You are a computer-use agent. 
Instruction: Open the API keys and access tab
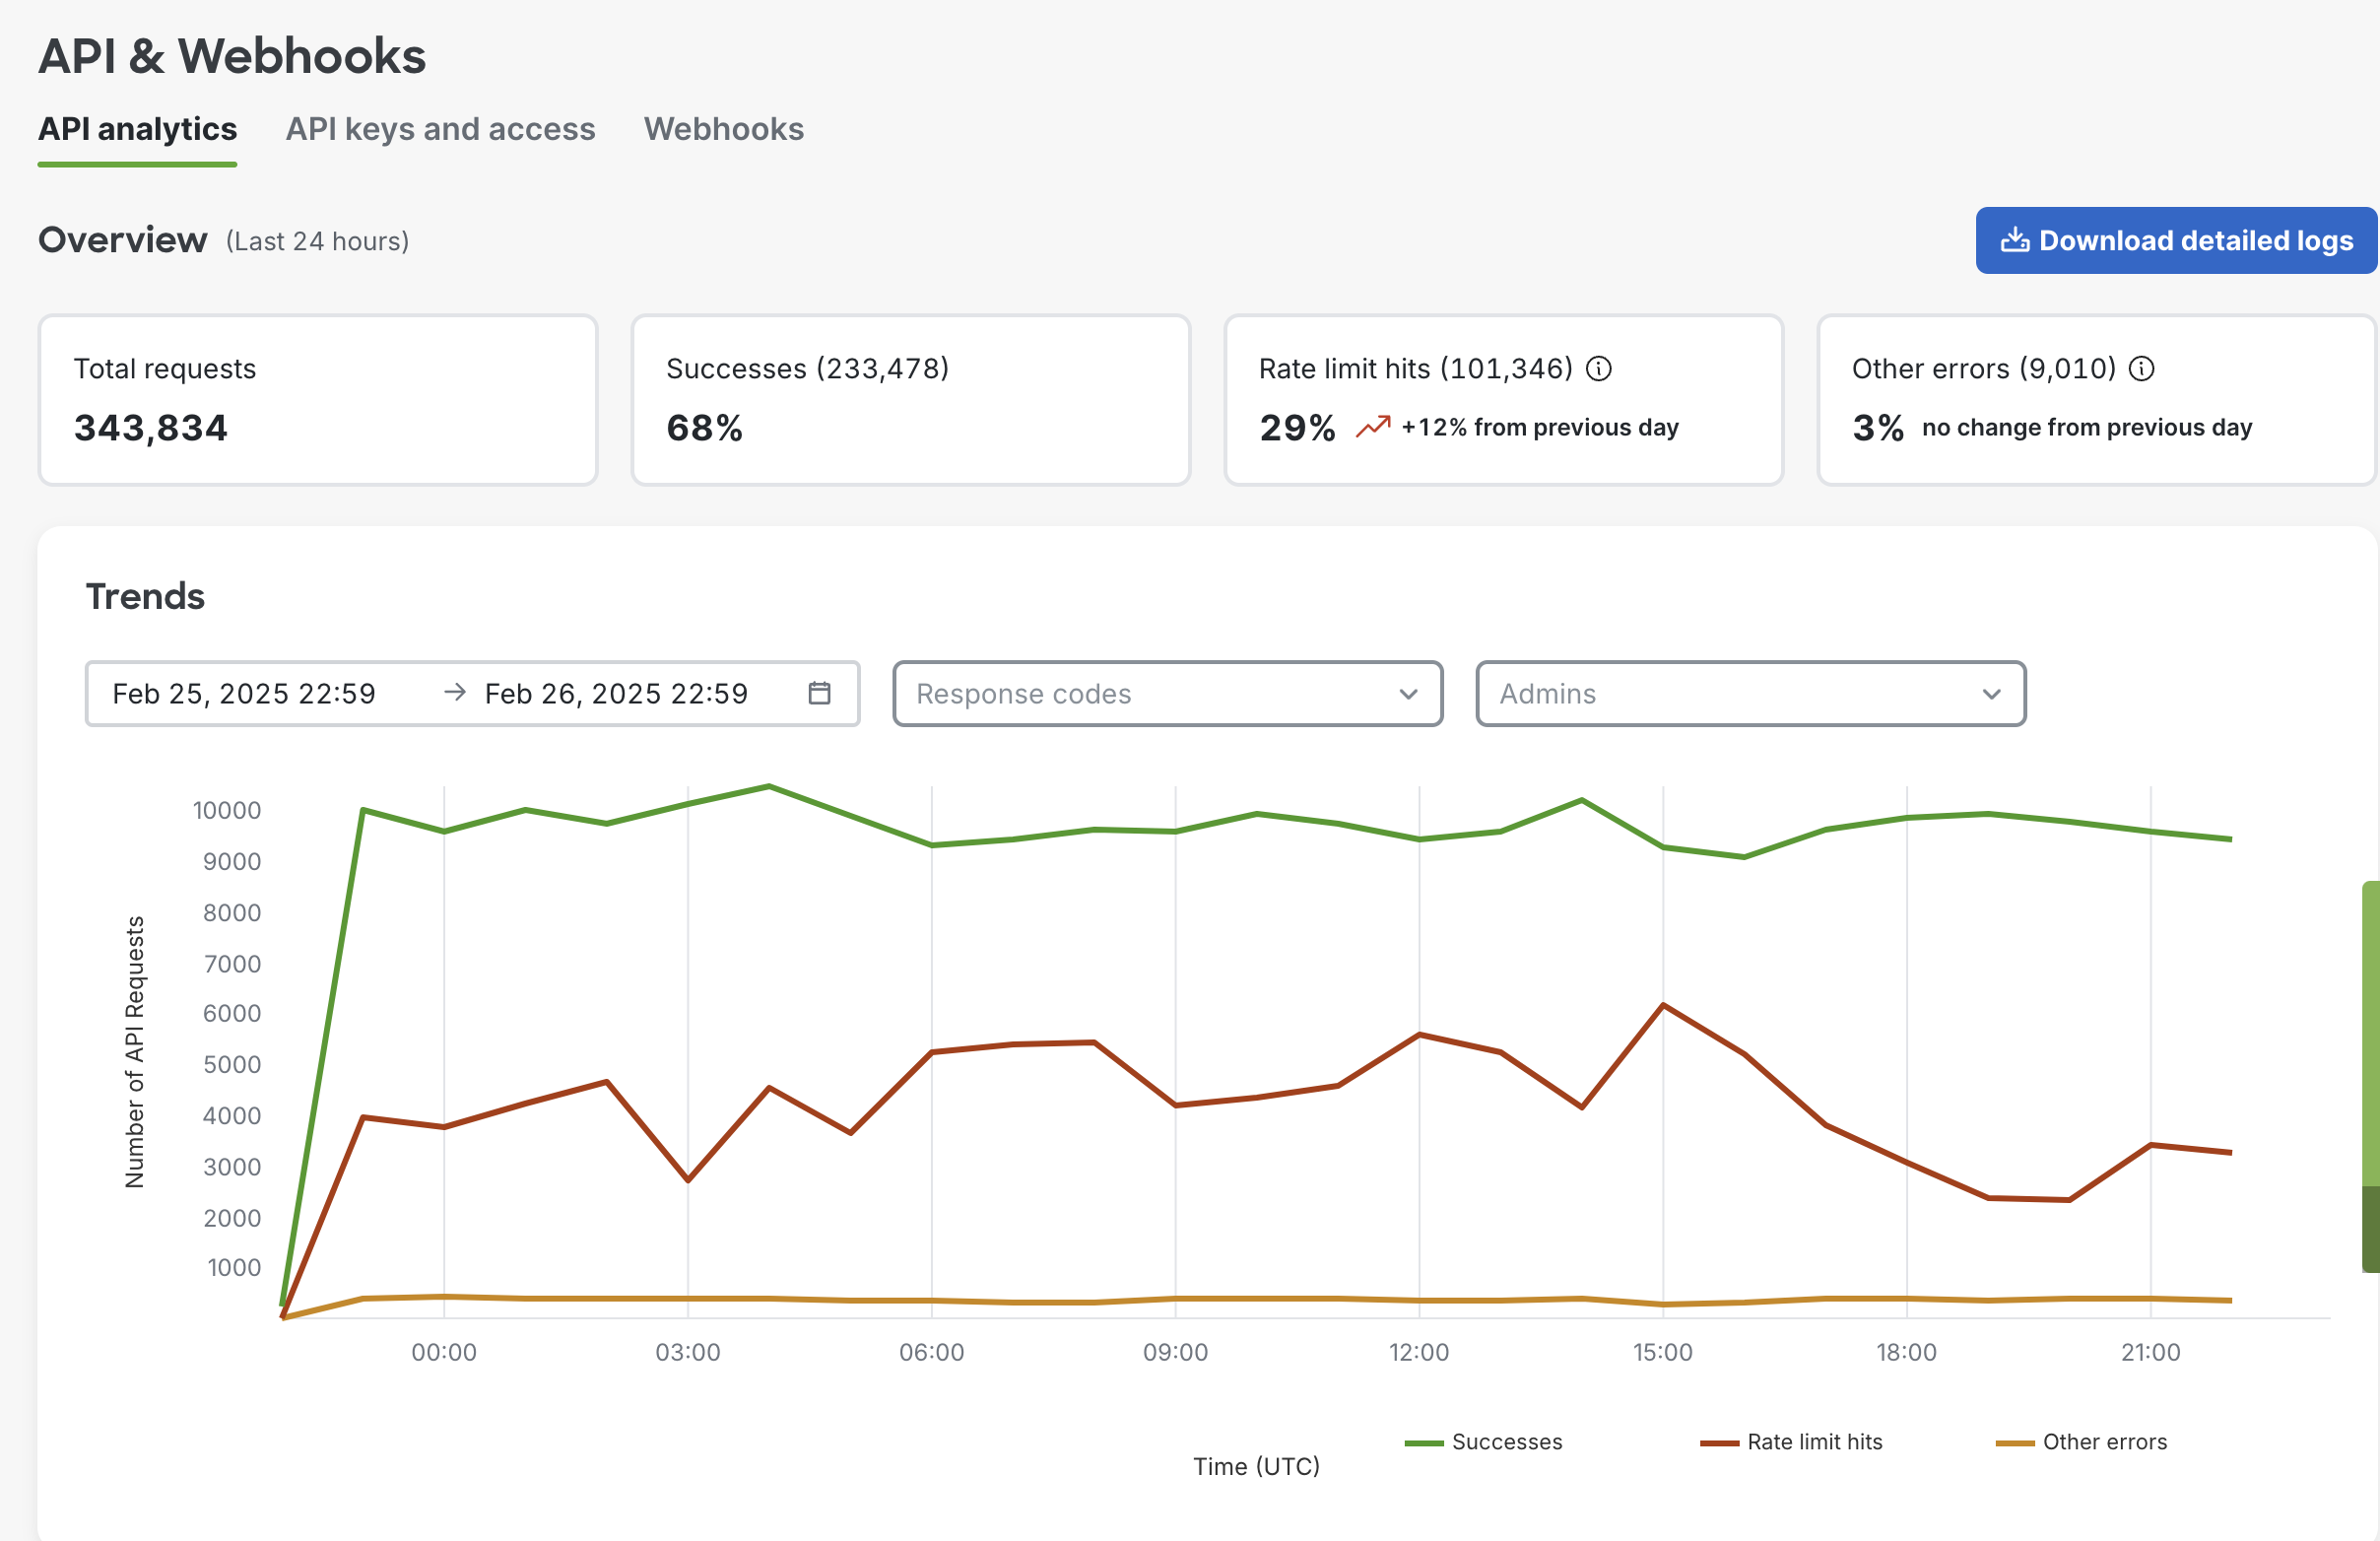(440, 129)
